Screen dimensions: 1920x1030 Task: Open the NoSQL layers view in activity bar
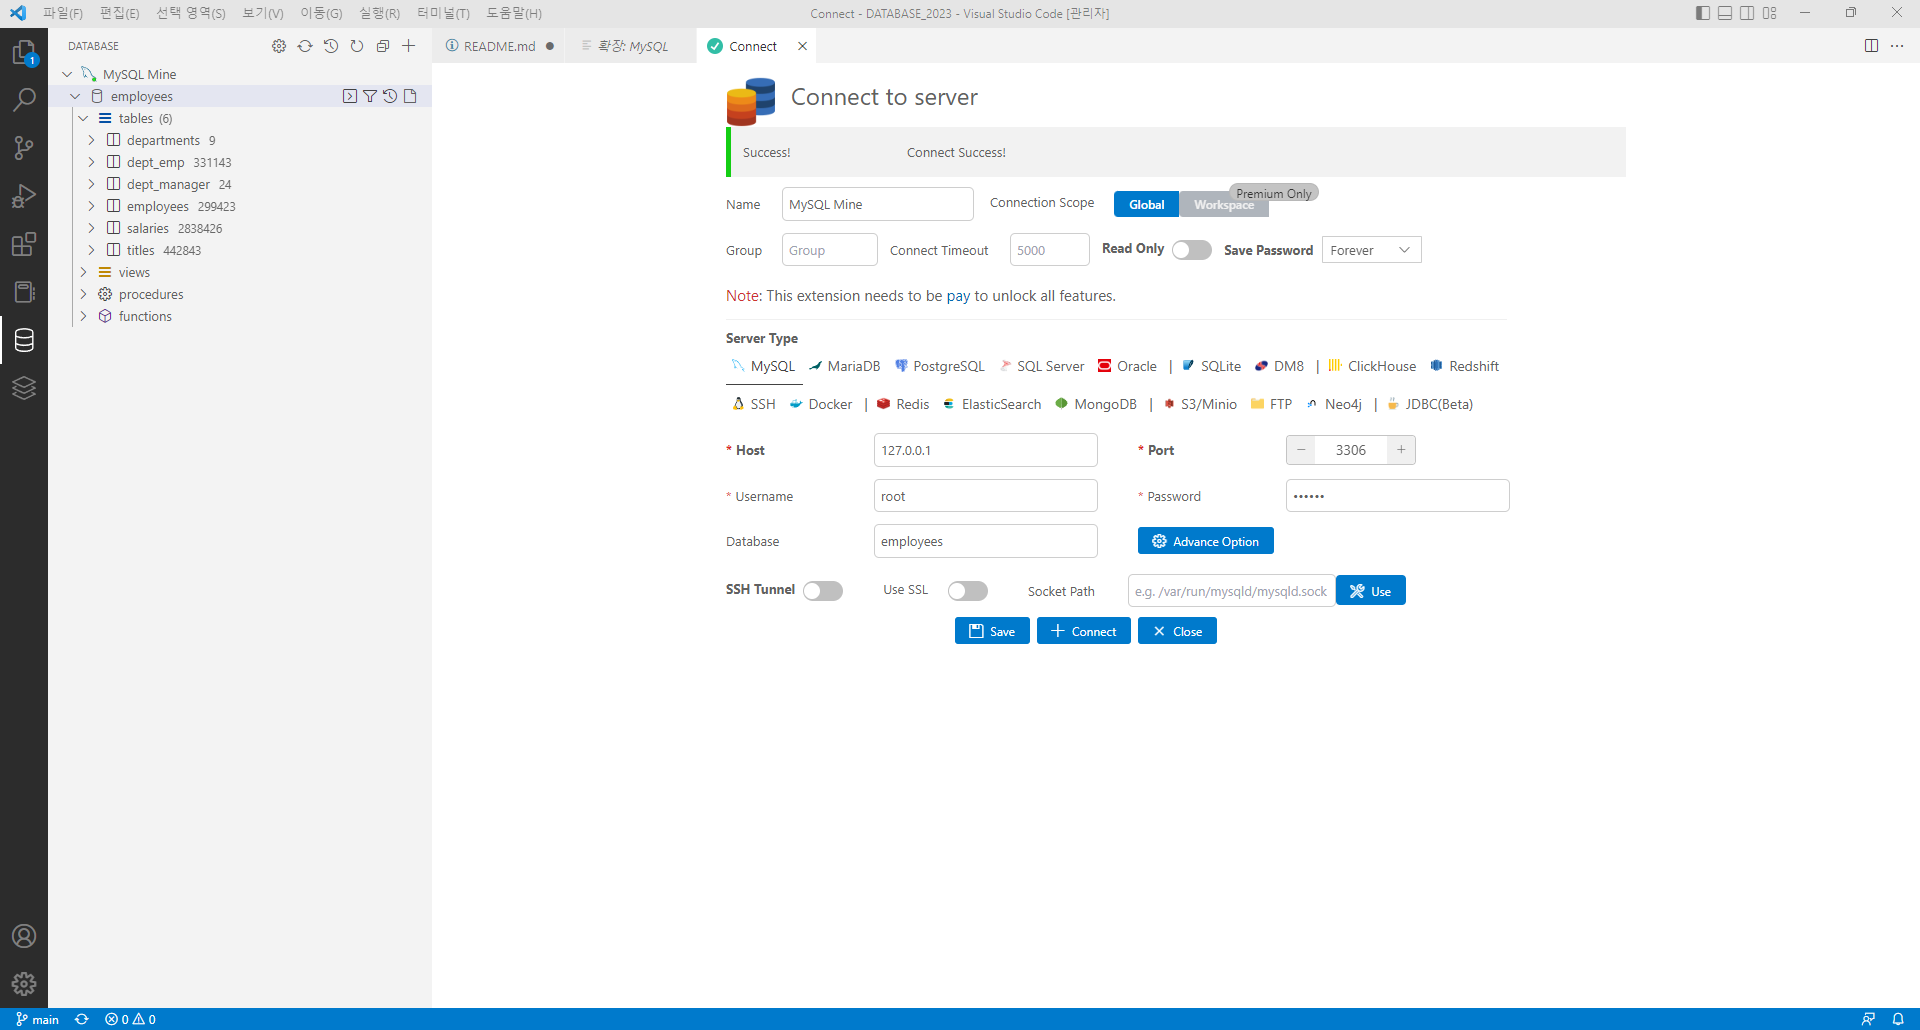tap(24, 388)
